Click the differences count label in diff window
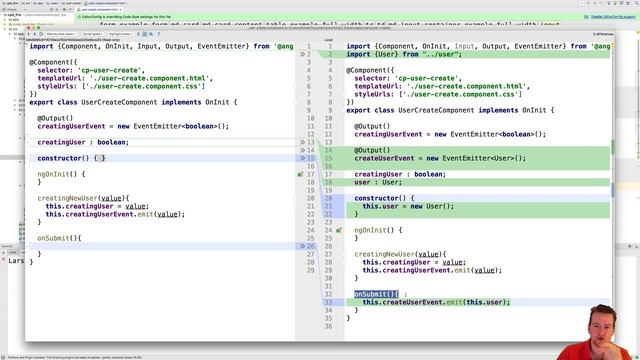 (603, 34)
